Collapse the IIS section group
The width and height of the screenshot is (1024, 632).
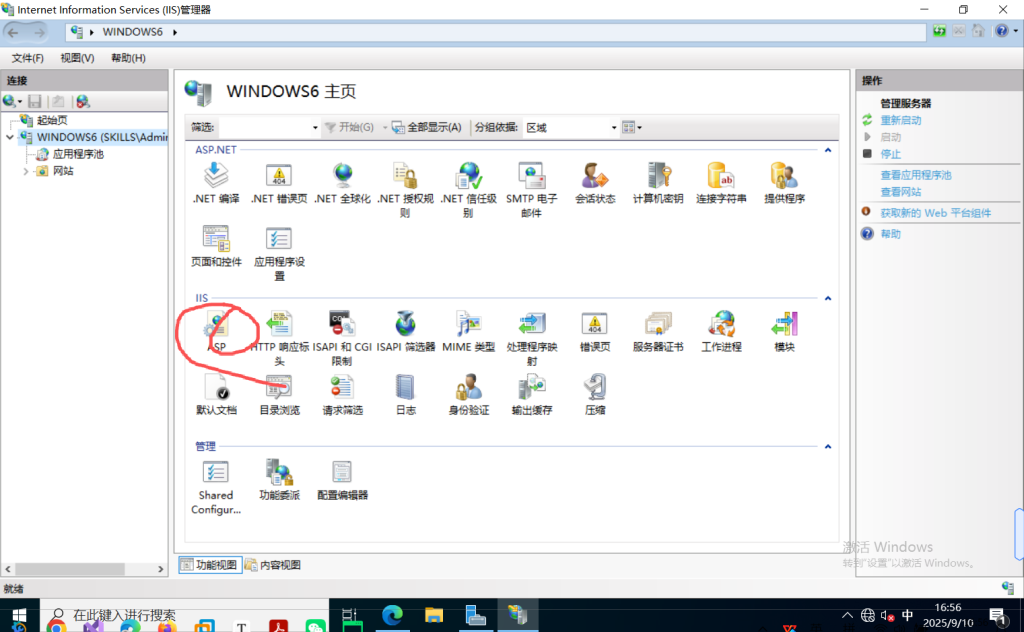coord(827,298)
